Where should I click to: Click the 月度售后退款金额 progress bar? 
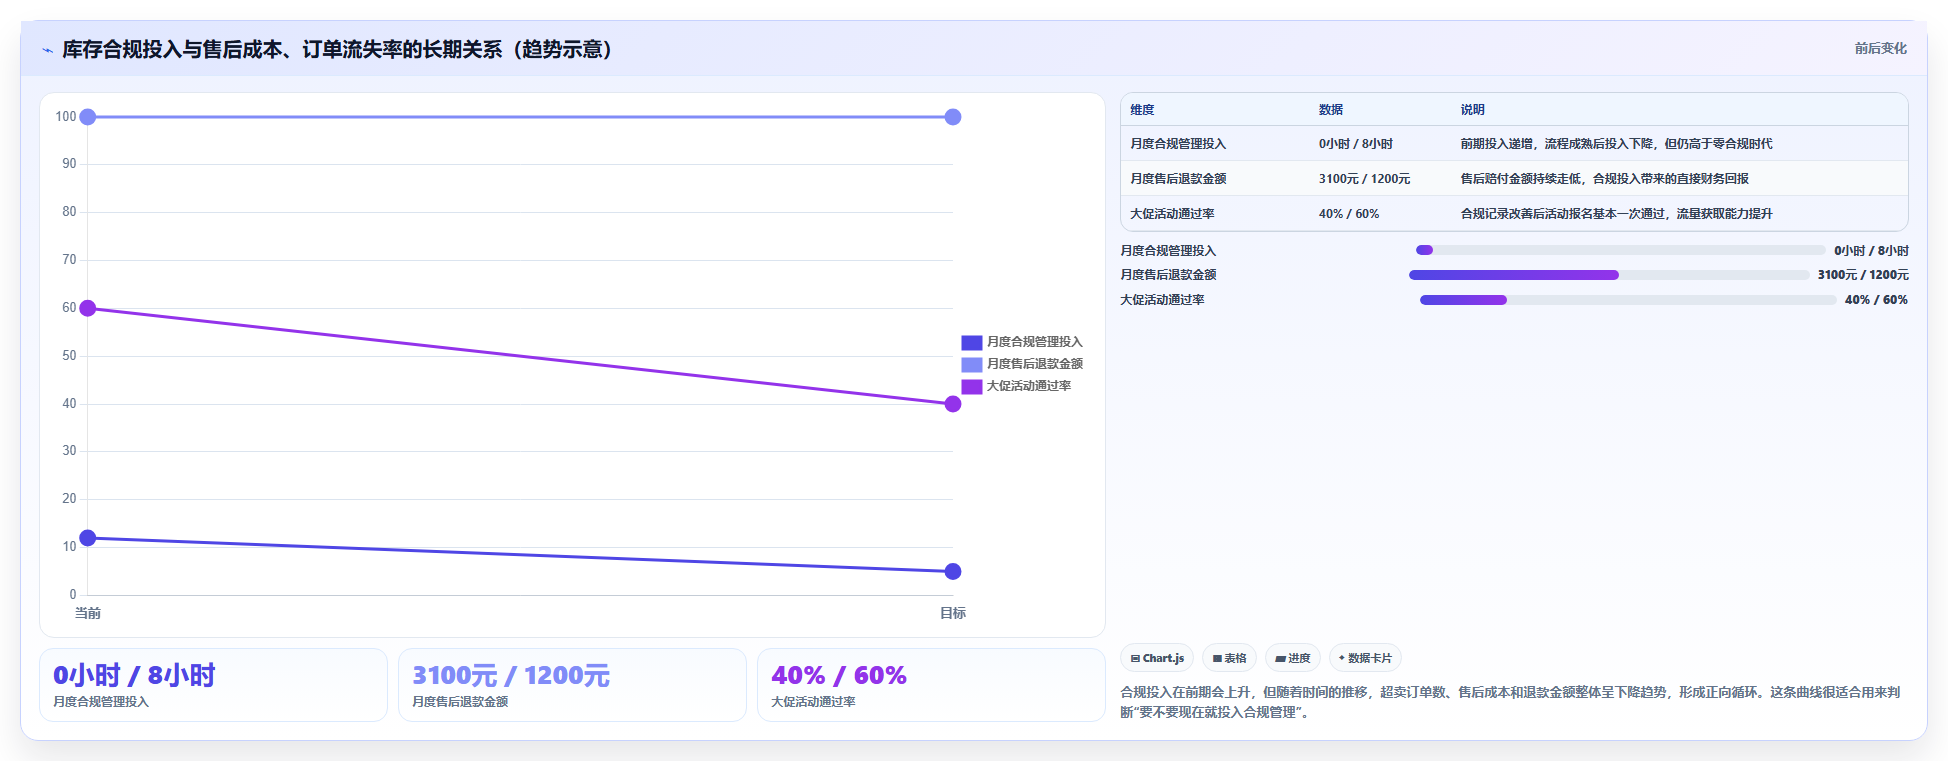[x=1609, y=275]
